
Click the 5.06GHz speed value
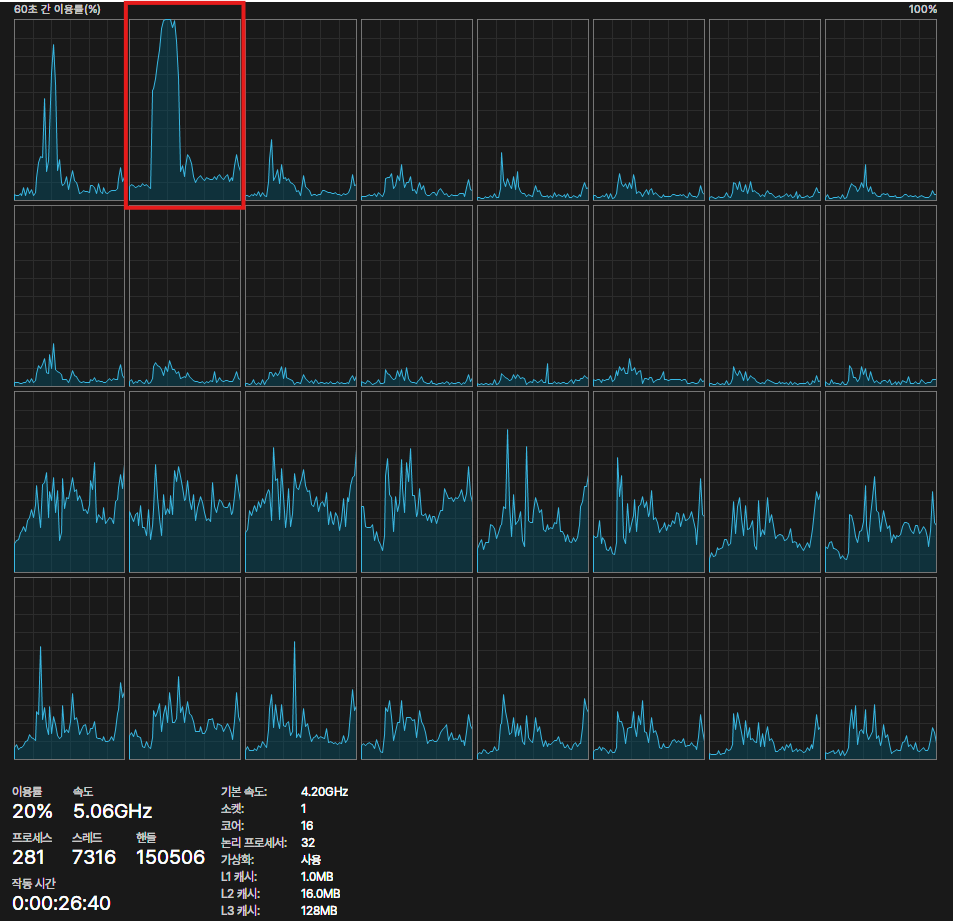tap(112, 810)
